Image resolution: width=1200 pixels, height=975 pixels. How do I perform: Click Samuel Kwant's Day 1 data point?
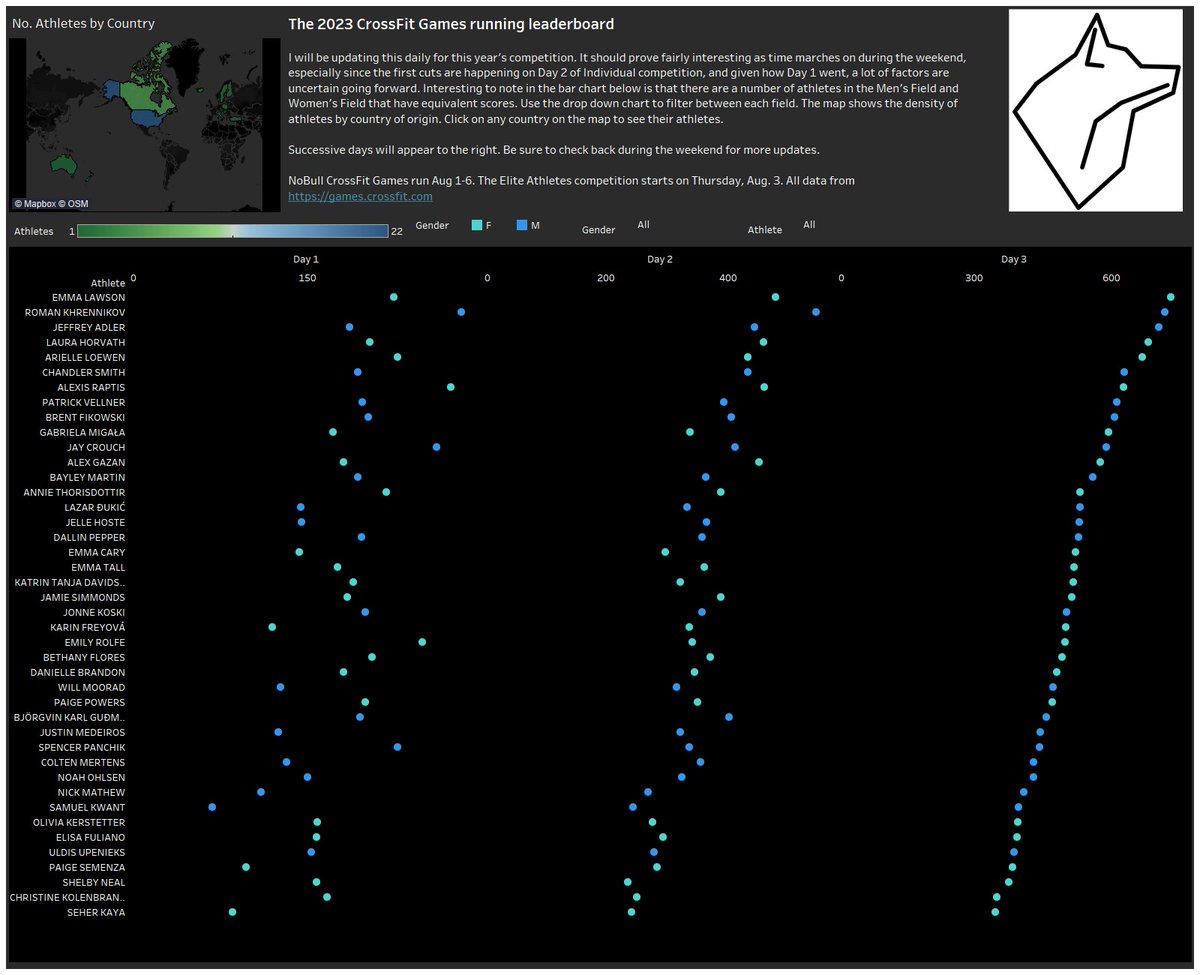click(x=212, y=807)
